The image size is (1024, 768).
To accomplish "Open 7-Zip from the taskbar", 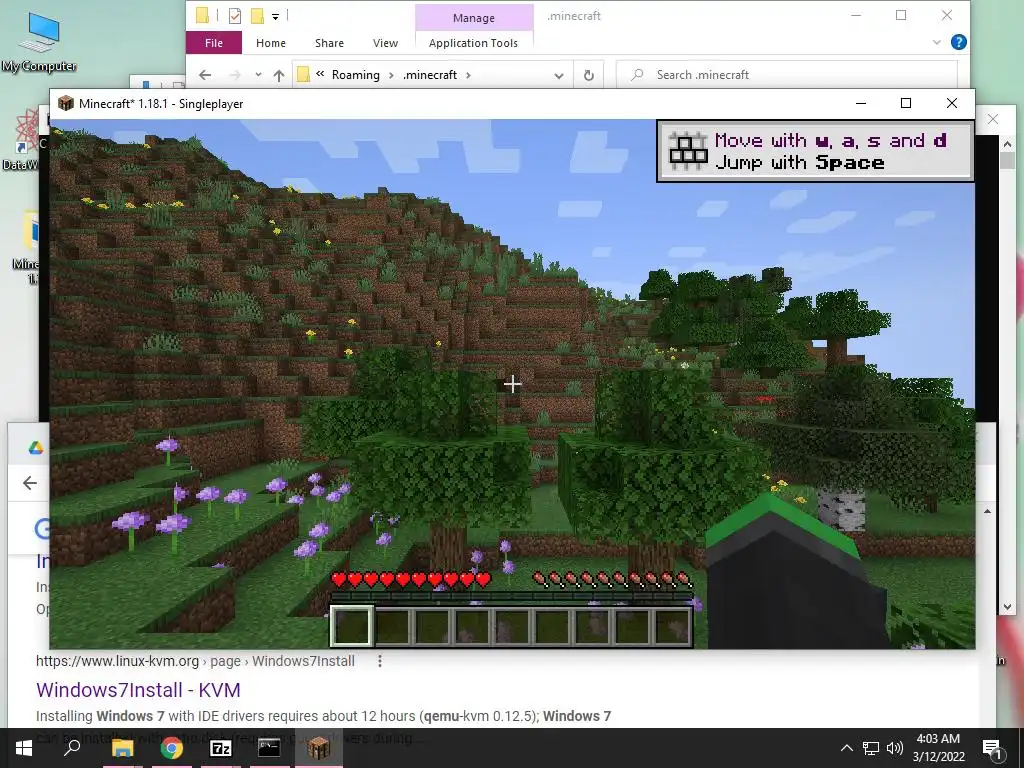I will pyautogui.click(x=221, y=748).
